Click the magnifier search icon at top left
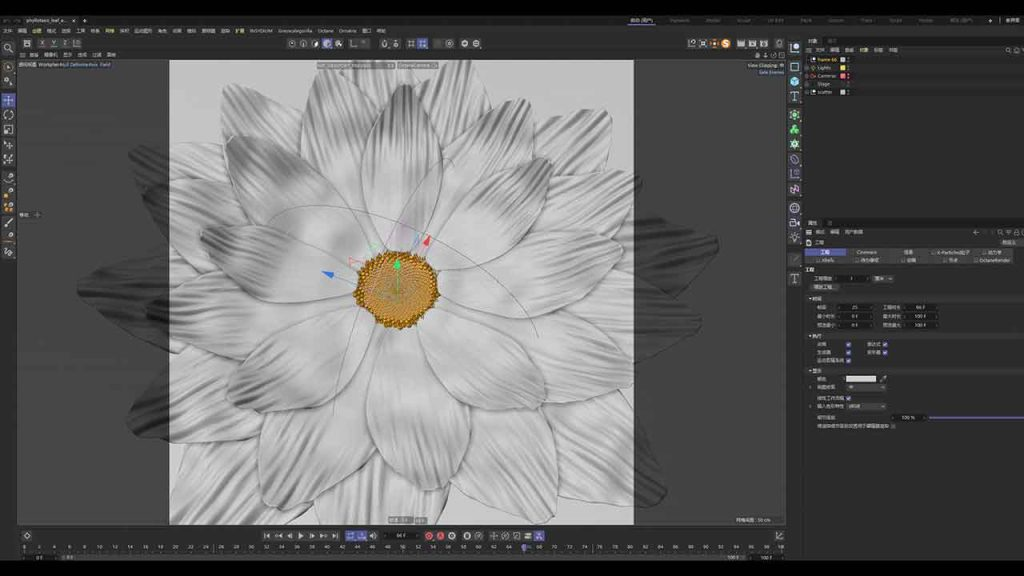The height and width of the screenshot is (576, 1024). pos(8,48)
